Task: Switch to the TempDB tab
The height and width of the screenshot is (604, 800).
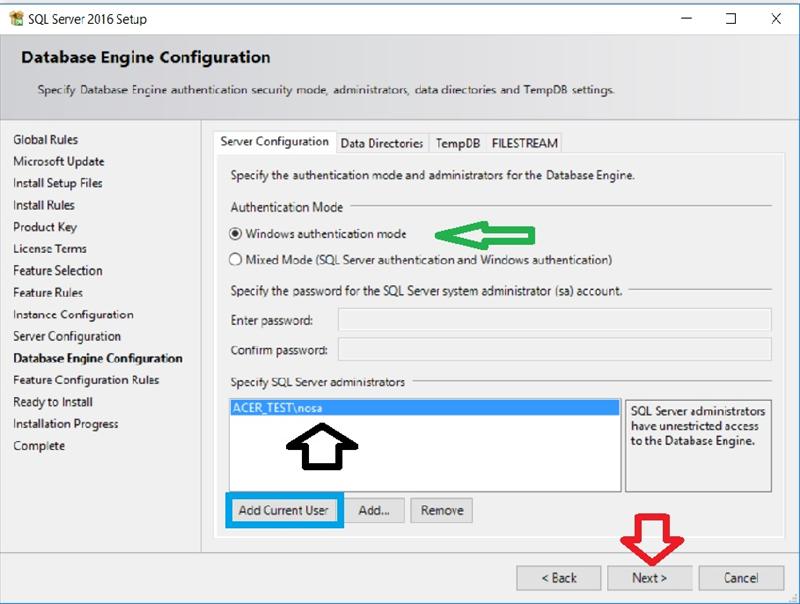Action: tap(458, 143)
